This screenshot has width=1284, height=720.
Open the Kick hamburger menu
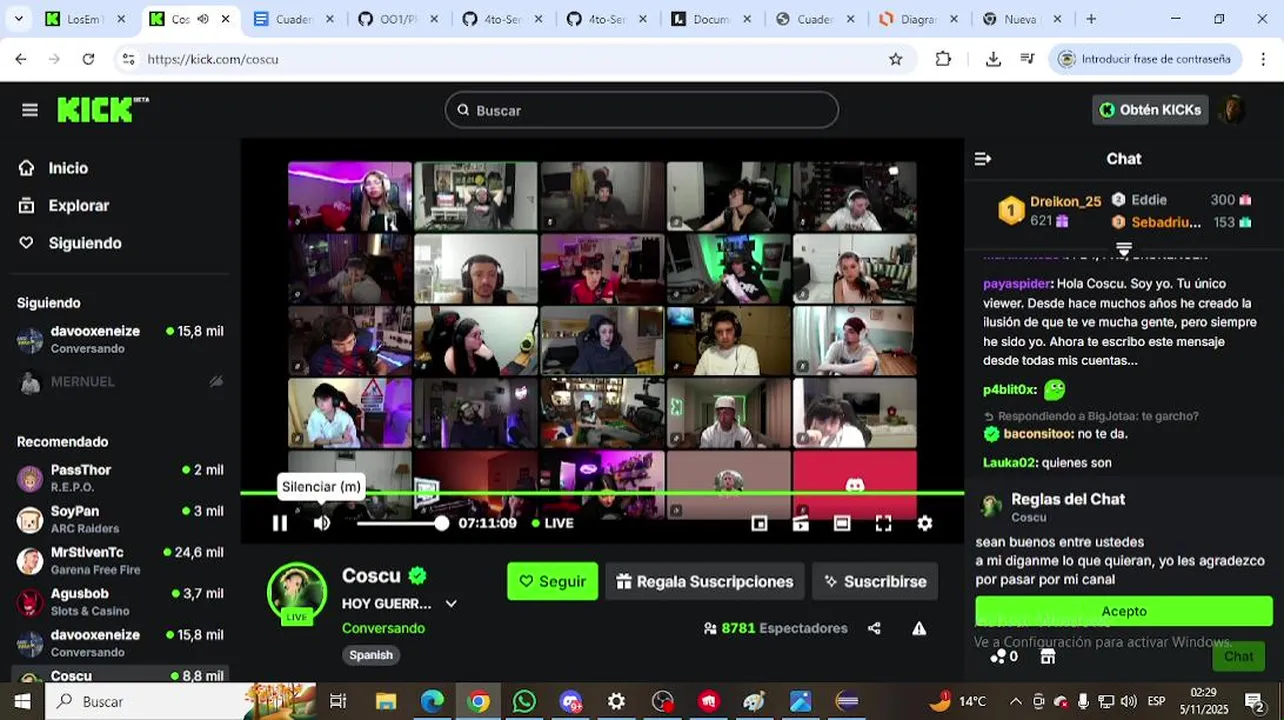(30, 110)
